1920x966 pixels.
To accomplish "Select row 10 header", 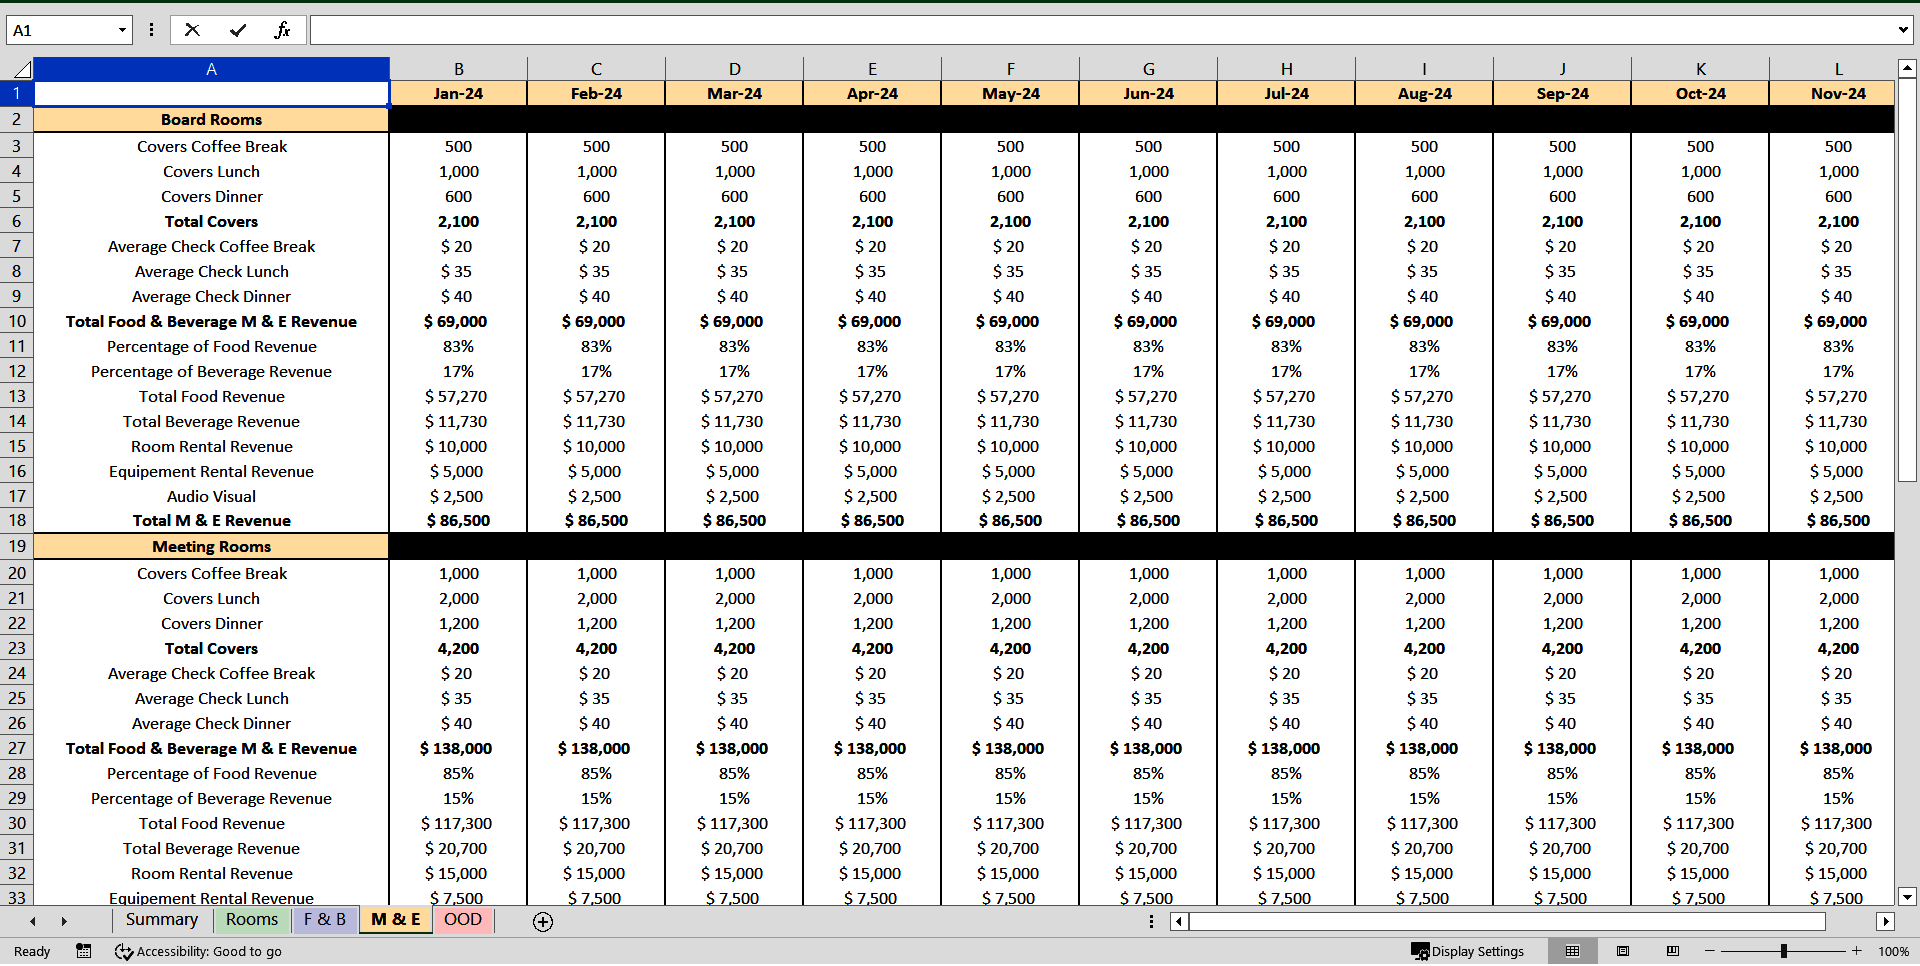I will pyautogui.click(x=17, y=321).
